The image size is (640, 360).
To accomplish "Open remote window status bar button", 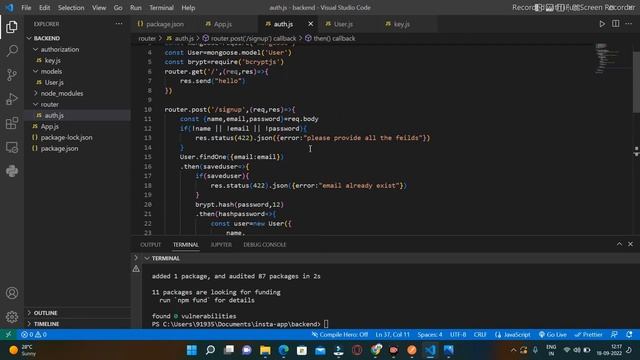I will pyautogui.click(x=8, y=334).
